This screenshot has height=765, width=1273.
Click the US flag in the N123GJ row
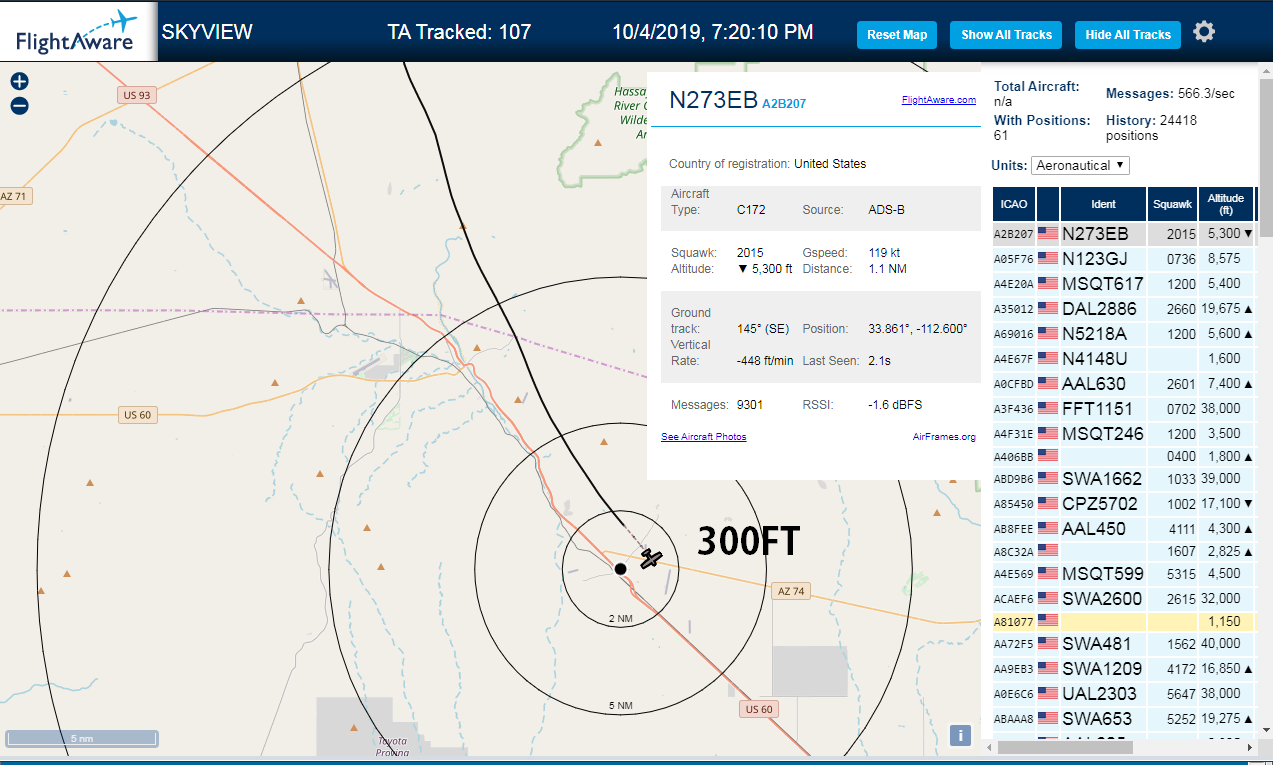click(1048, 259)
